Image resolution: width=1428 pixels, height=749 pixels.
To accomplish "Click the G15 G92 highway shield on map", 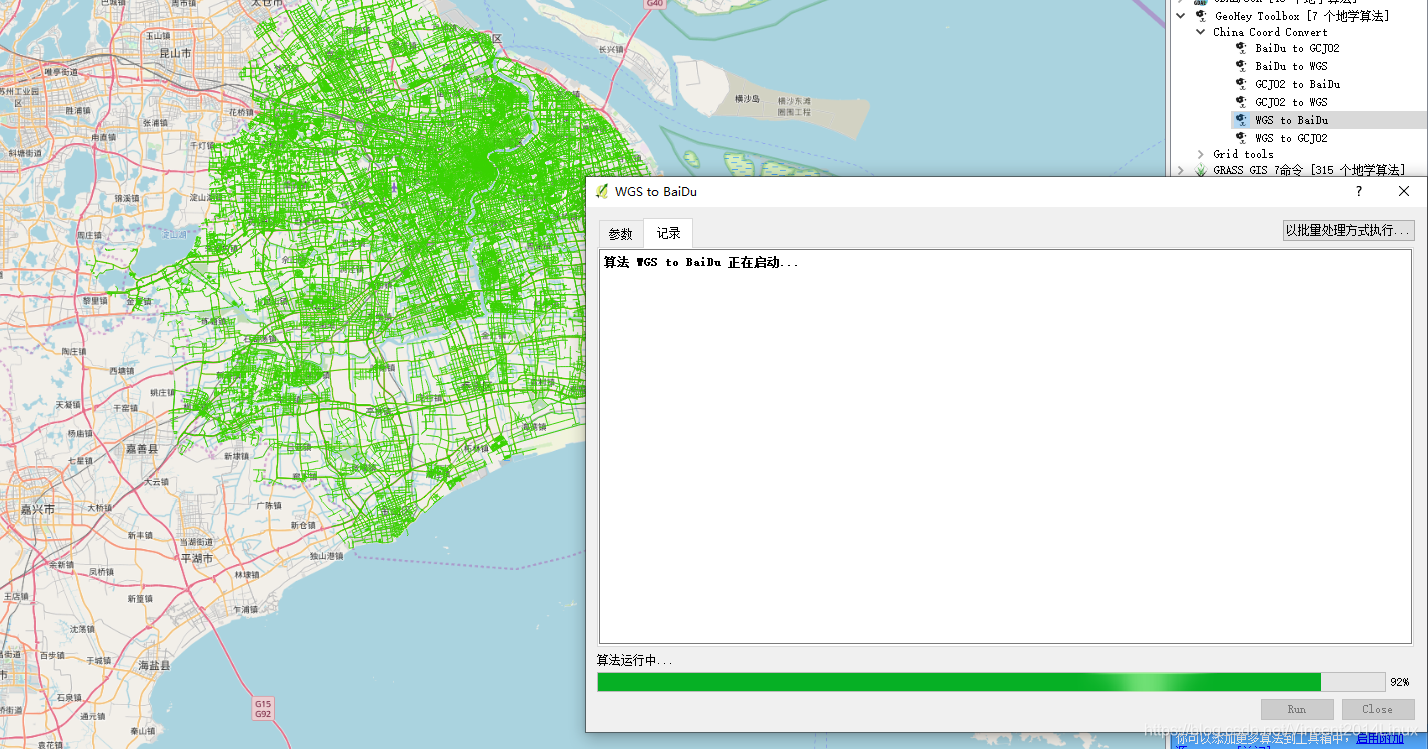I will (263, 709).
